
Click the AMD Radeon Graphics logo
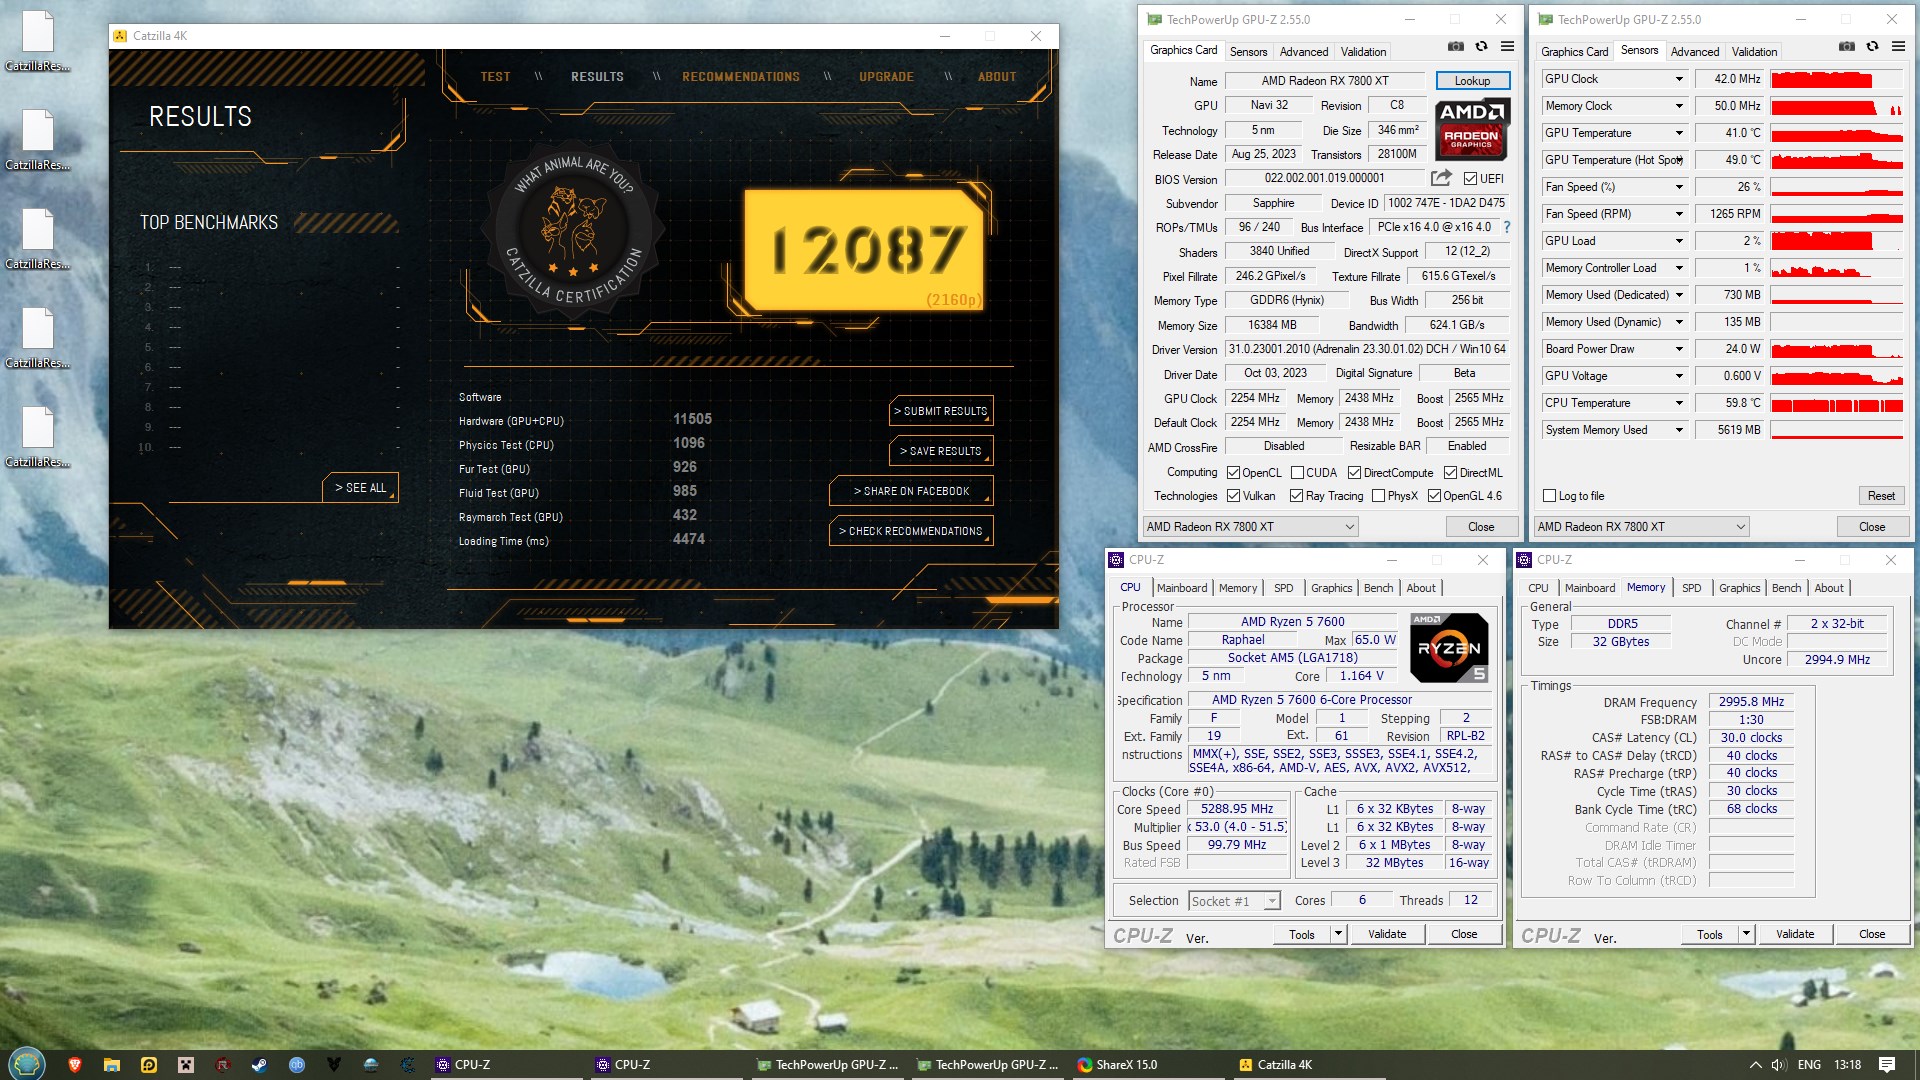click(x=1472, y=129)
